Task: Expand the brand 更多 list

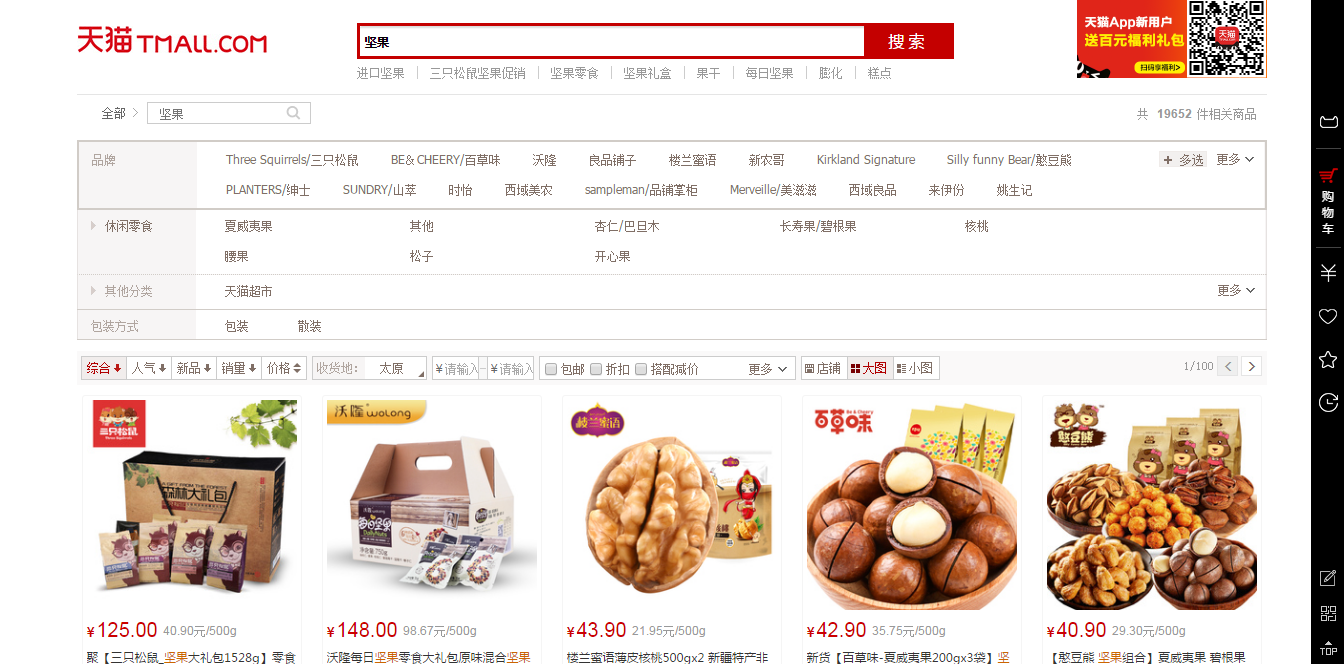Action: tap(1235, 159)
